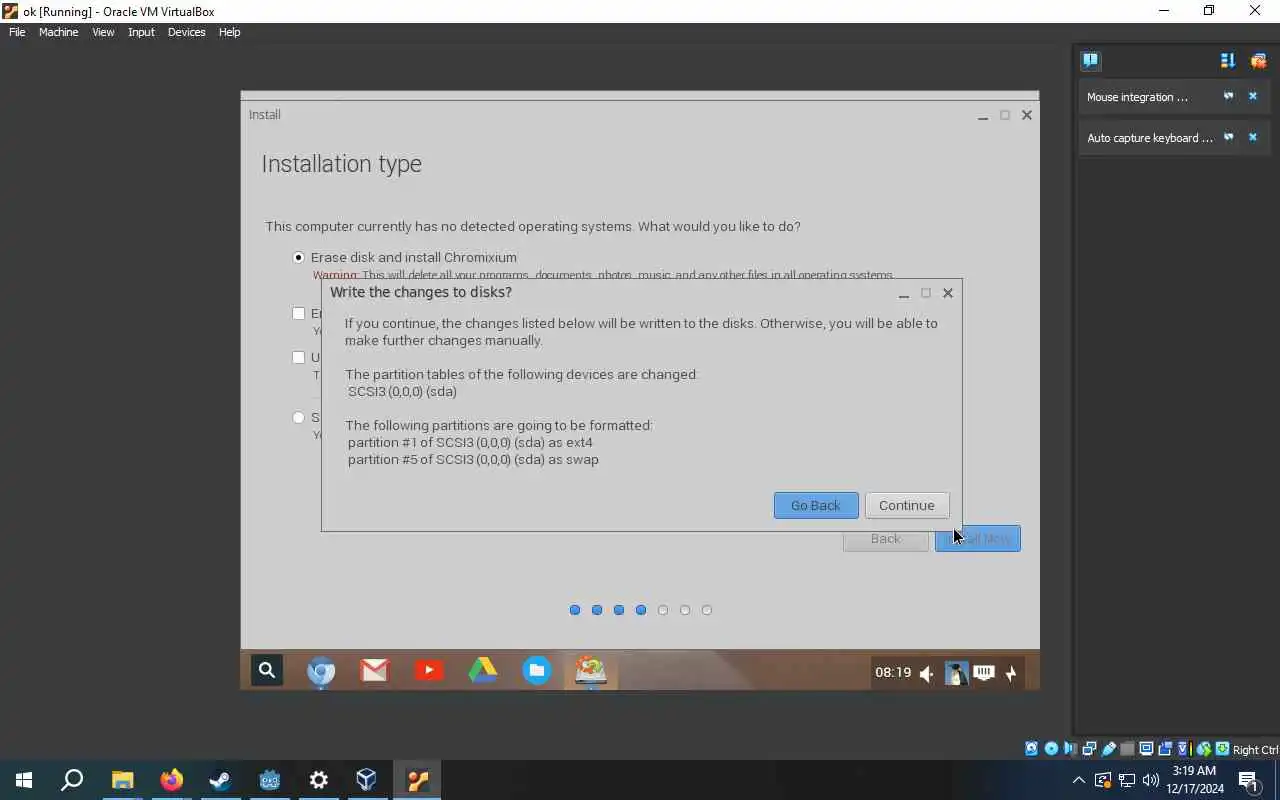Open YouTube icon on guest shelf

click(429, 671)
